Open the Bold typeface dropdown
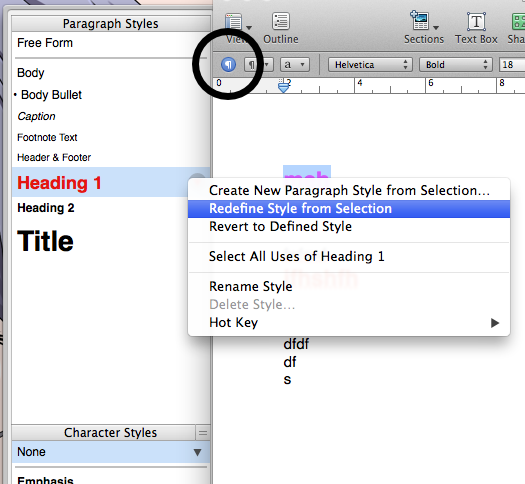Screen dimensions: 525x484 [x=455, y=65]
